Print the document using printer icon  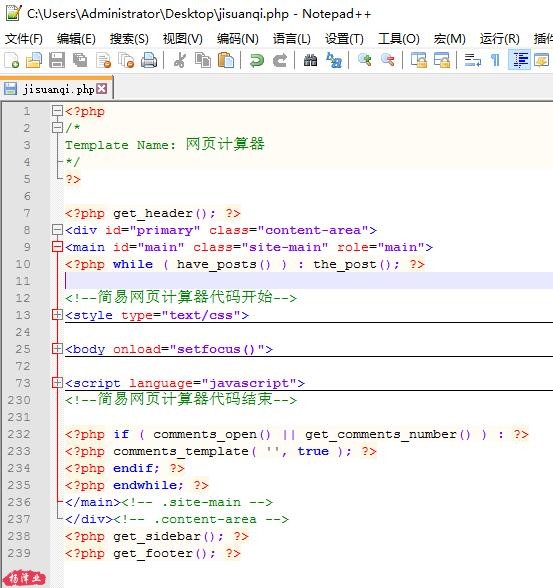tap(149, 60)
